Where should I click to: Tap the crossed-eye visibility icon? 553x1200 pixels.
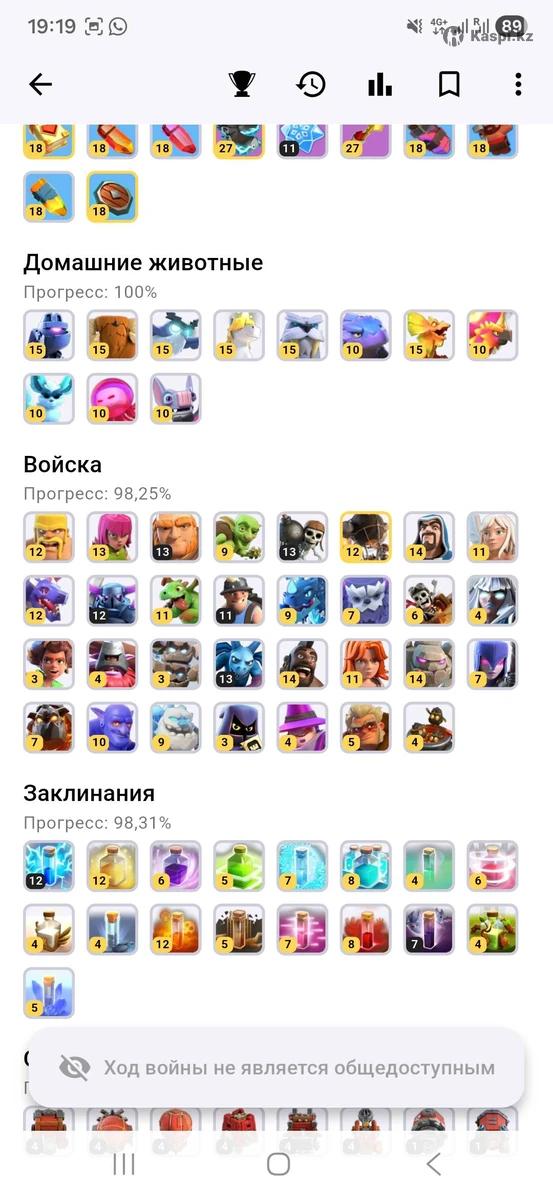pyautogui.click(x=74, y=1067)
